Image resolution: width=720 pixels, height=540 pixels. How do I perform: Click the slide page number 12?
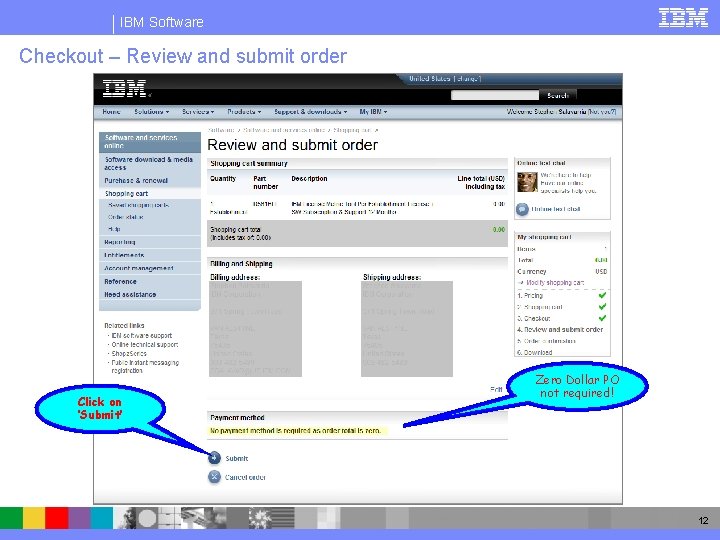(x=703, y=520)
